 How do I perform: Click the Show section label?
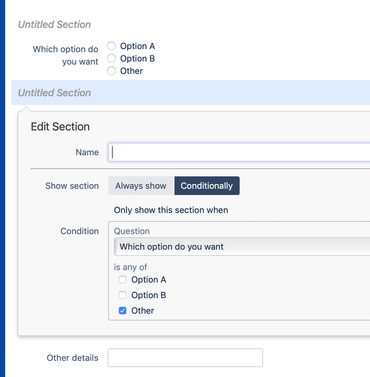click(x=72, y=186)
